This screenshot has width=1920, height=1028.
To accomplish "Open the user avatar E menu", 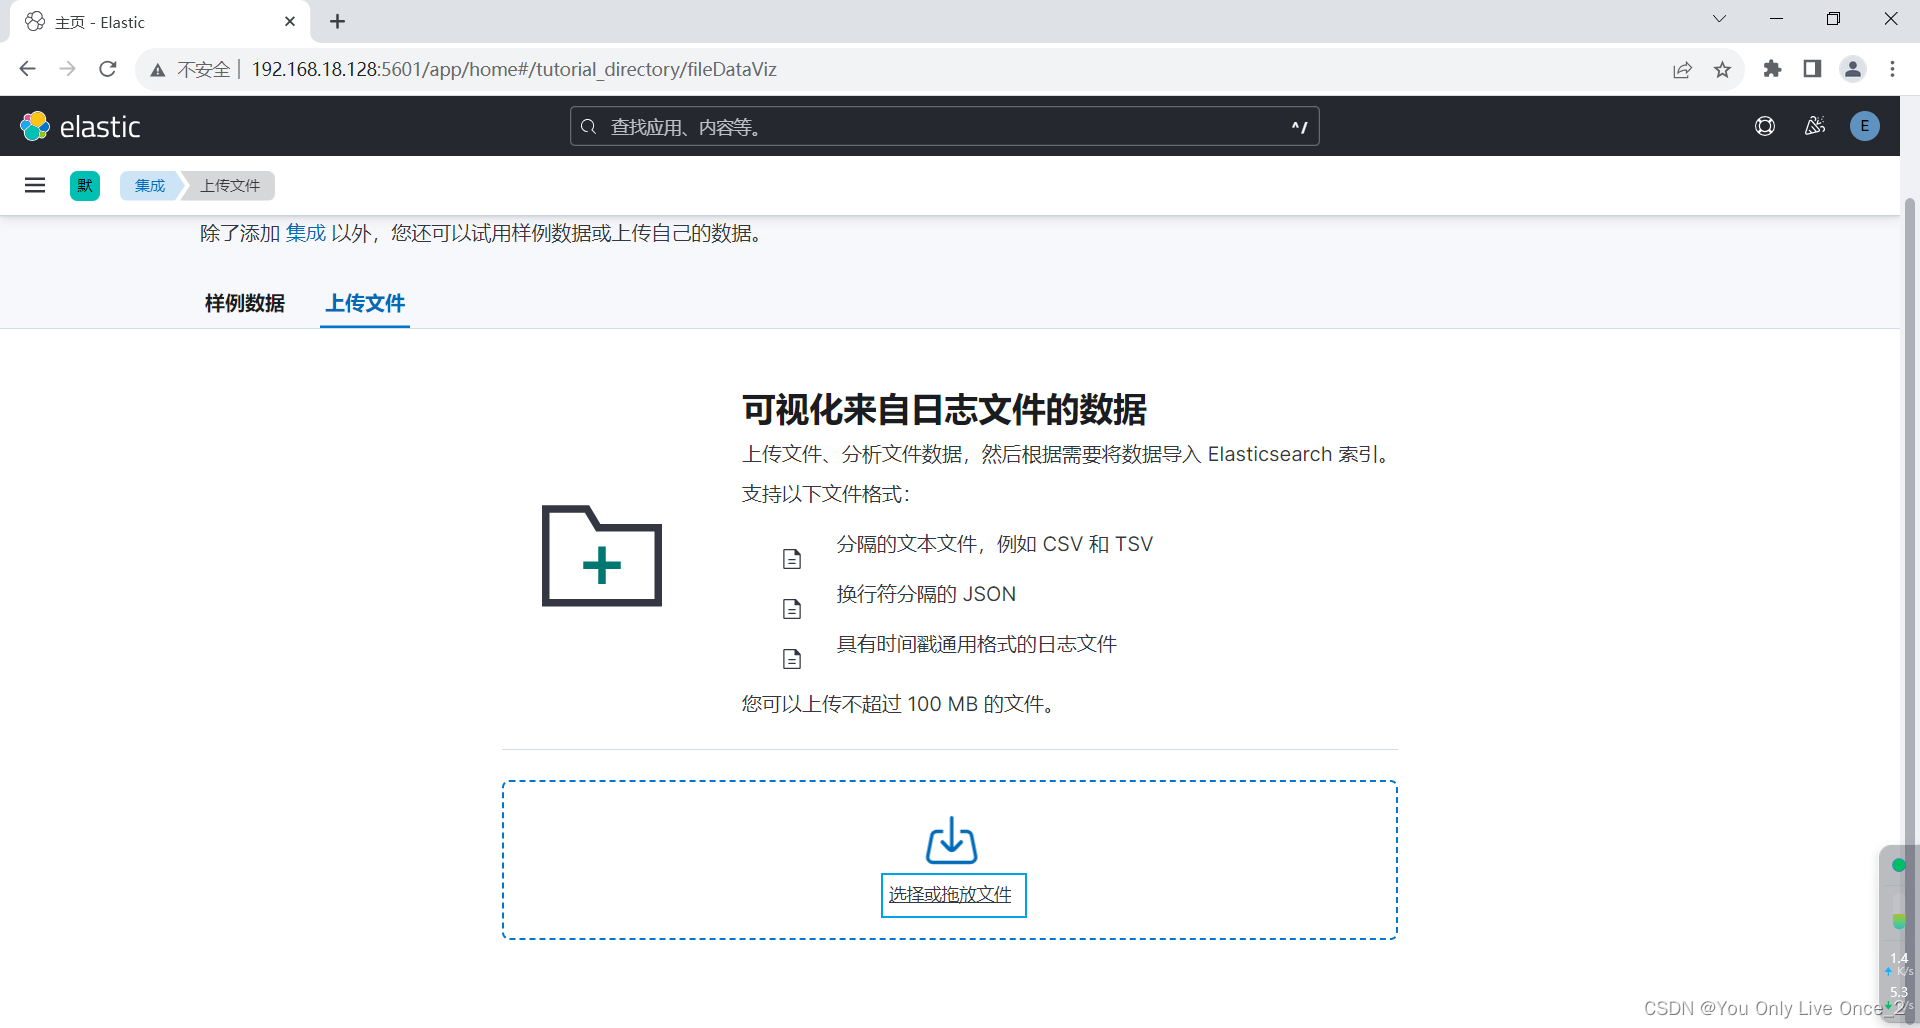I will 1865,126.
